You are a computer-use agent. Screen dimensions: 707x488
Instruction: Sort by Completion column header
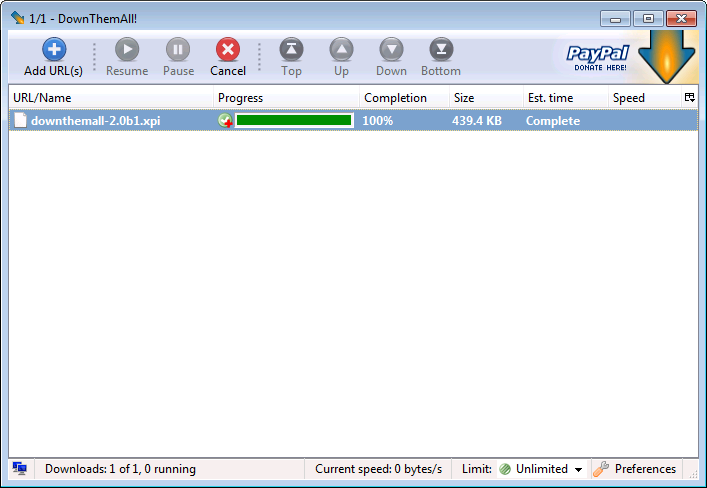404,97
